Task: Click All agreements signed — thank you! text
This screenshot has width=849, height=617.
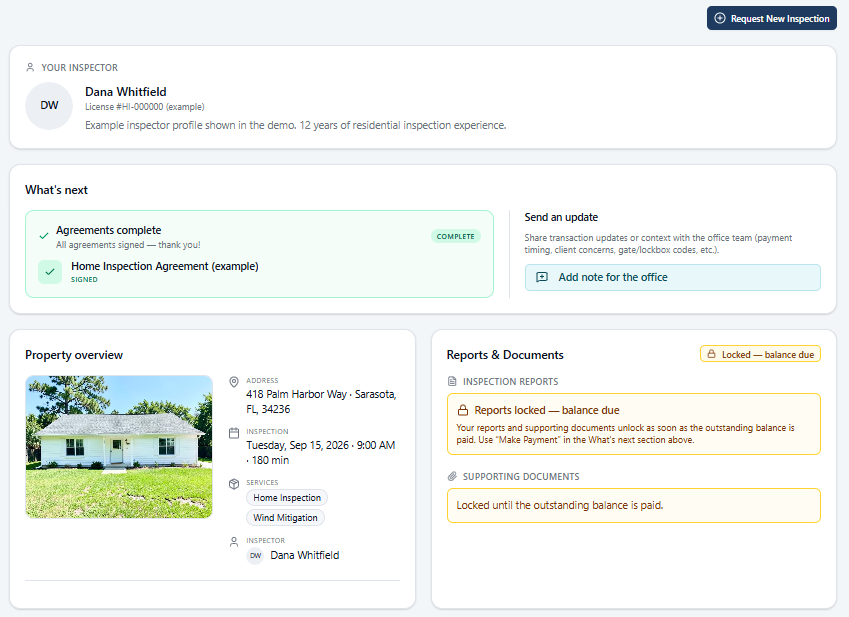Action: pos(128,245)
